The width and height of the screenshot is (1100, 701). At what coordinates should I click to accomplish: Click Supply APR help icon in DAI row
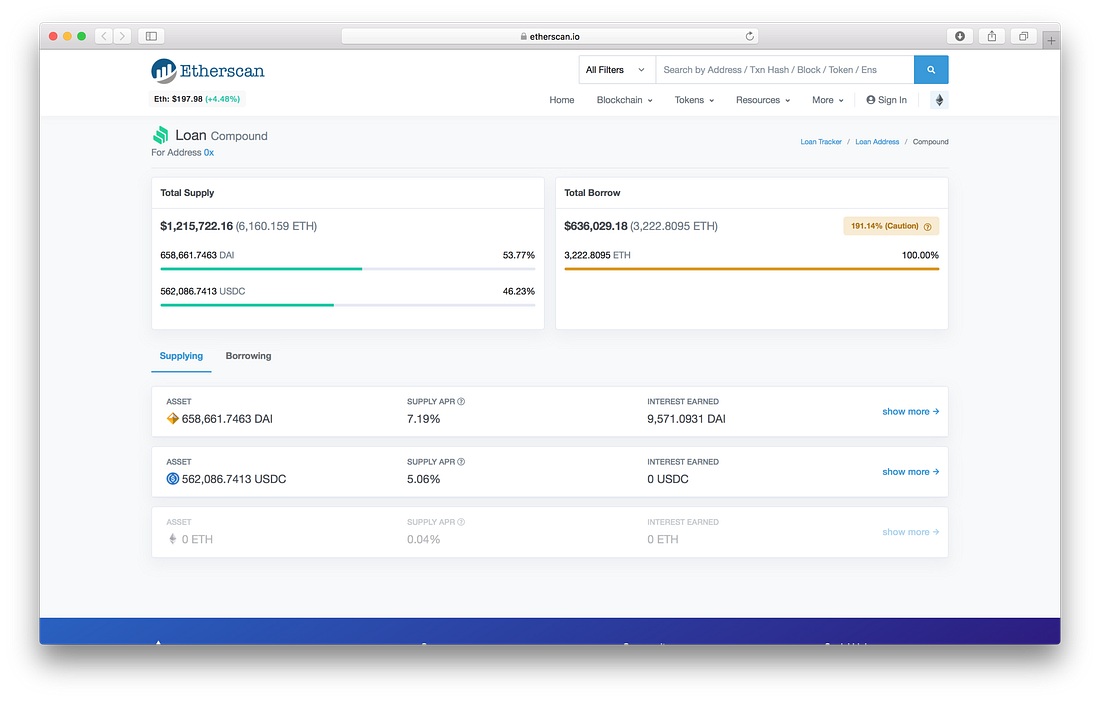tap(461, 401)
